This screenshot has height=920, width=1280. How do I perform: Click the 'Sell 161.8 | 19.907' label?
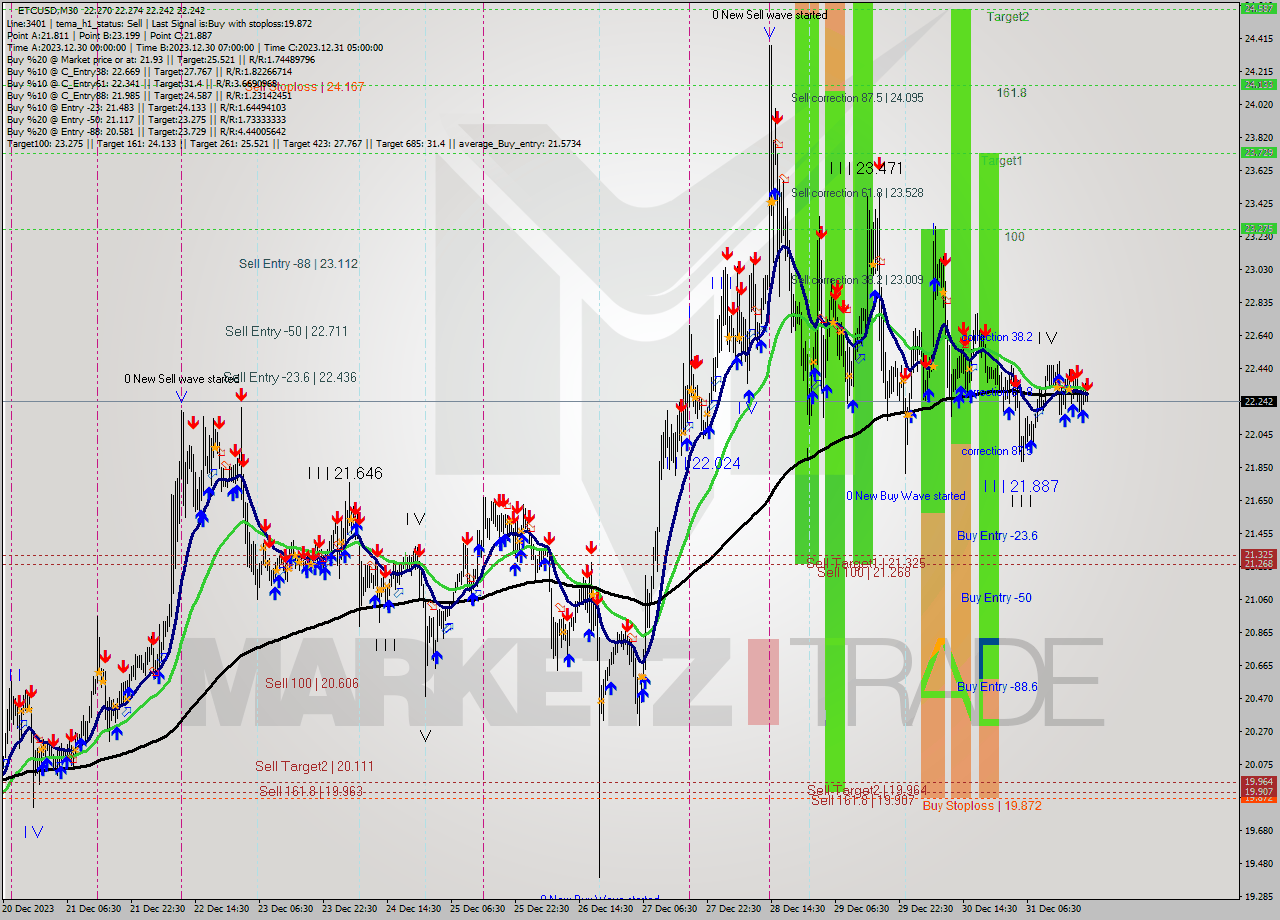click(863, 800)
